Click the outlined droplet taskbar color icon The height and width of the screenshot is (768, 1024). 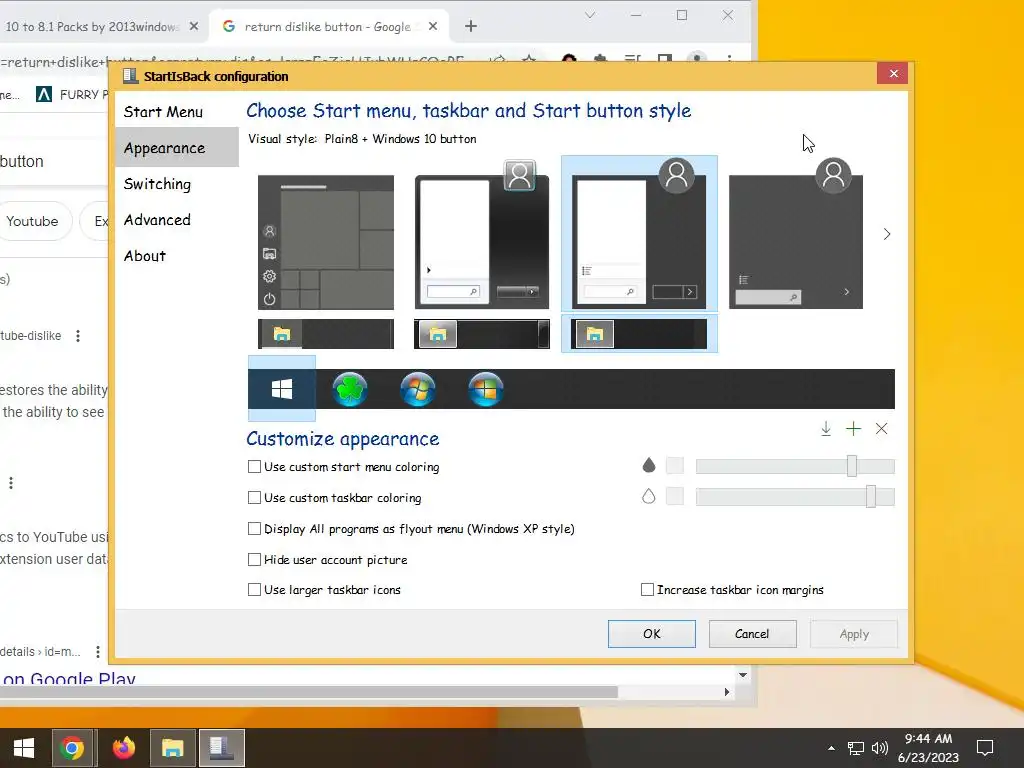click(x=648, y=496)
